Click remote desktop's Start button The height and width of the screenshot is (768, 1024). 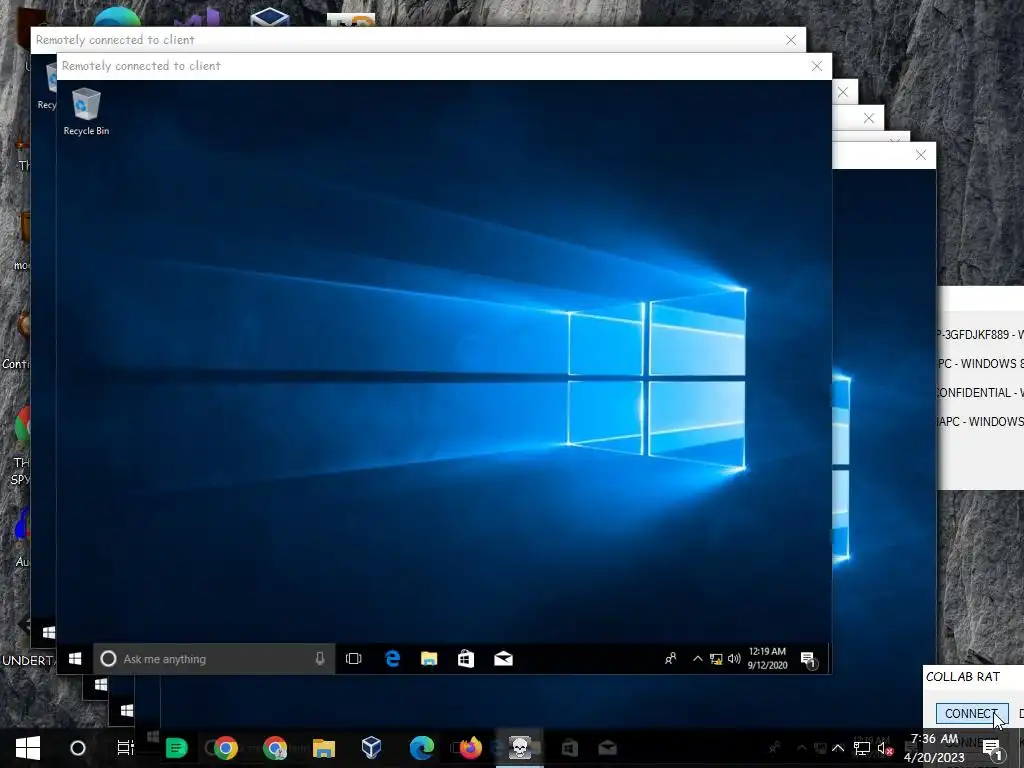(x=75, y=659)
